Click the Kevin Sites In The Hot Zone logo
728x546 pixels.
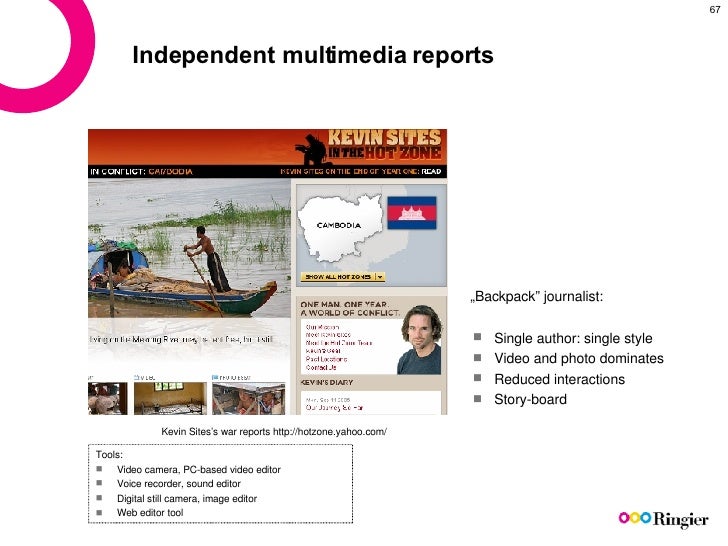pos(370,146)
